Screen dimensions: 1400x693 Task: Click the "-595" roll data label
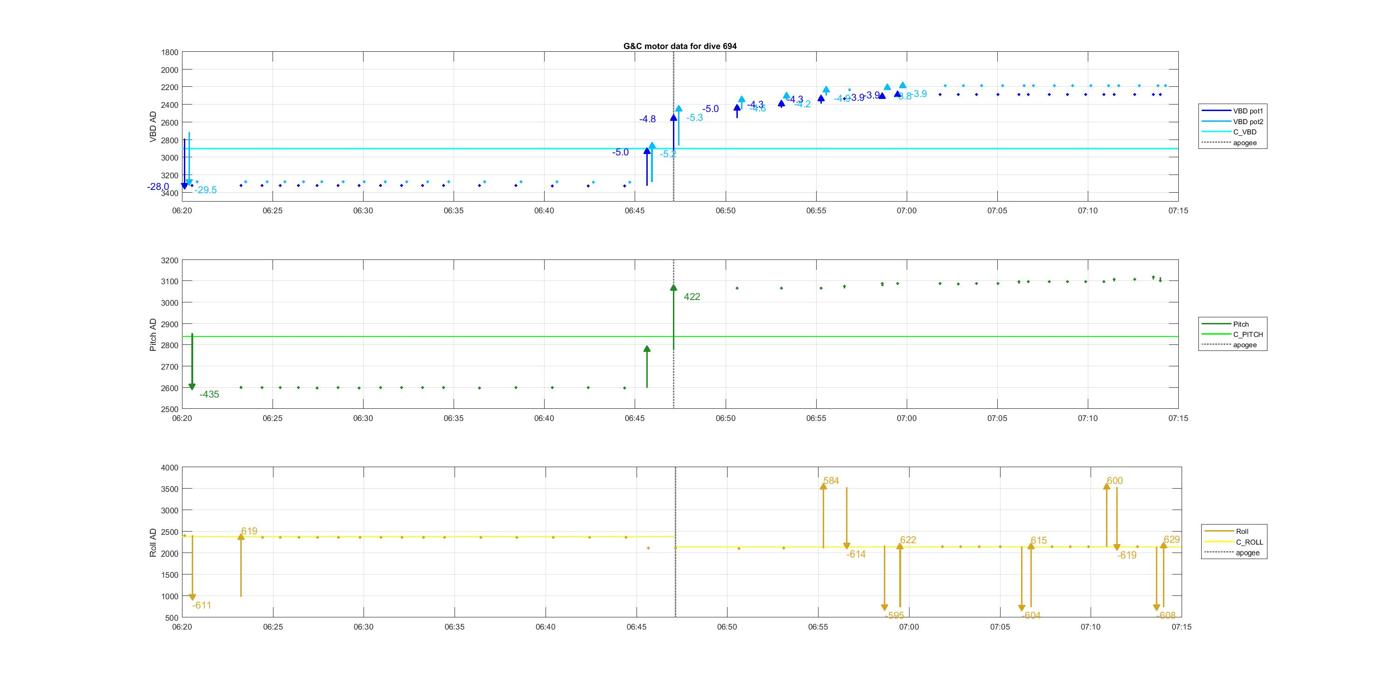coord(895,616)
